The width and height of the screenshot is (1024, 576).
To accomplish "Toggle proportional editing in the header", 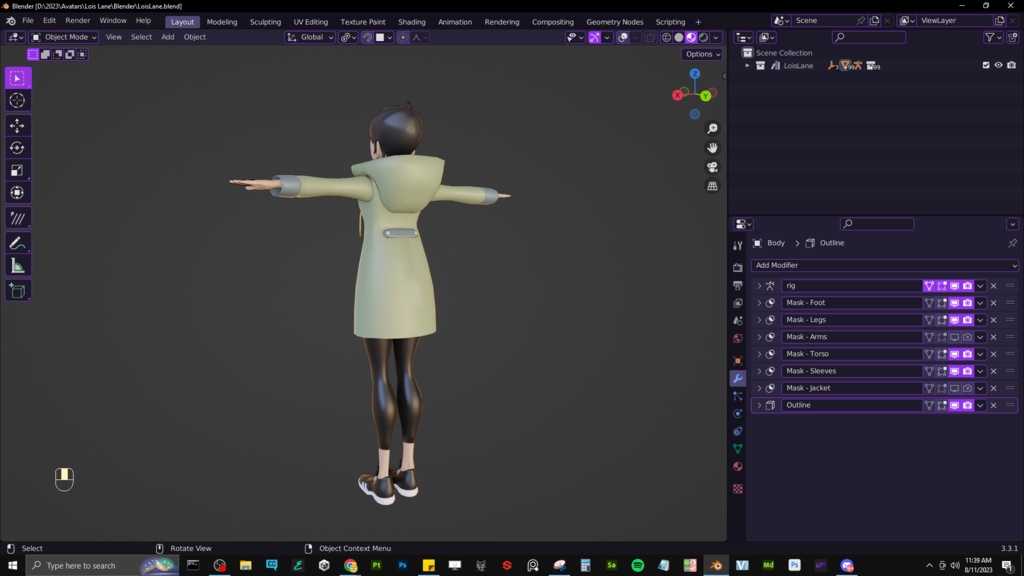I will [404, 37].
